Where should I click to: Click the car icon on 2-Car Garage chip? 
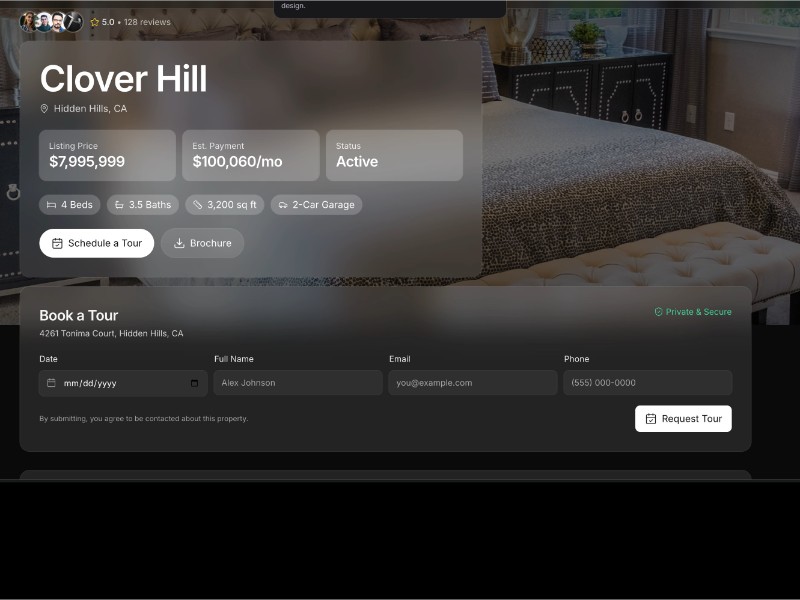coord(283,204)
